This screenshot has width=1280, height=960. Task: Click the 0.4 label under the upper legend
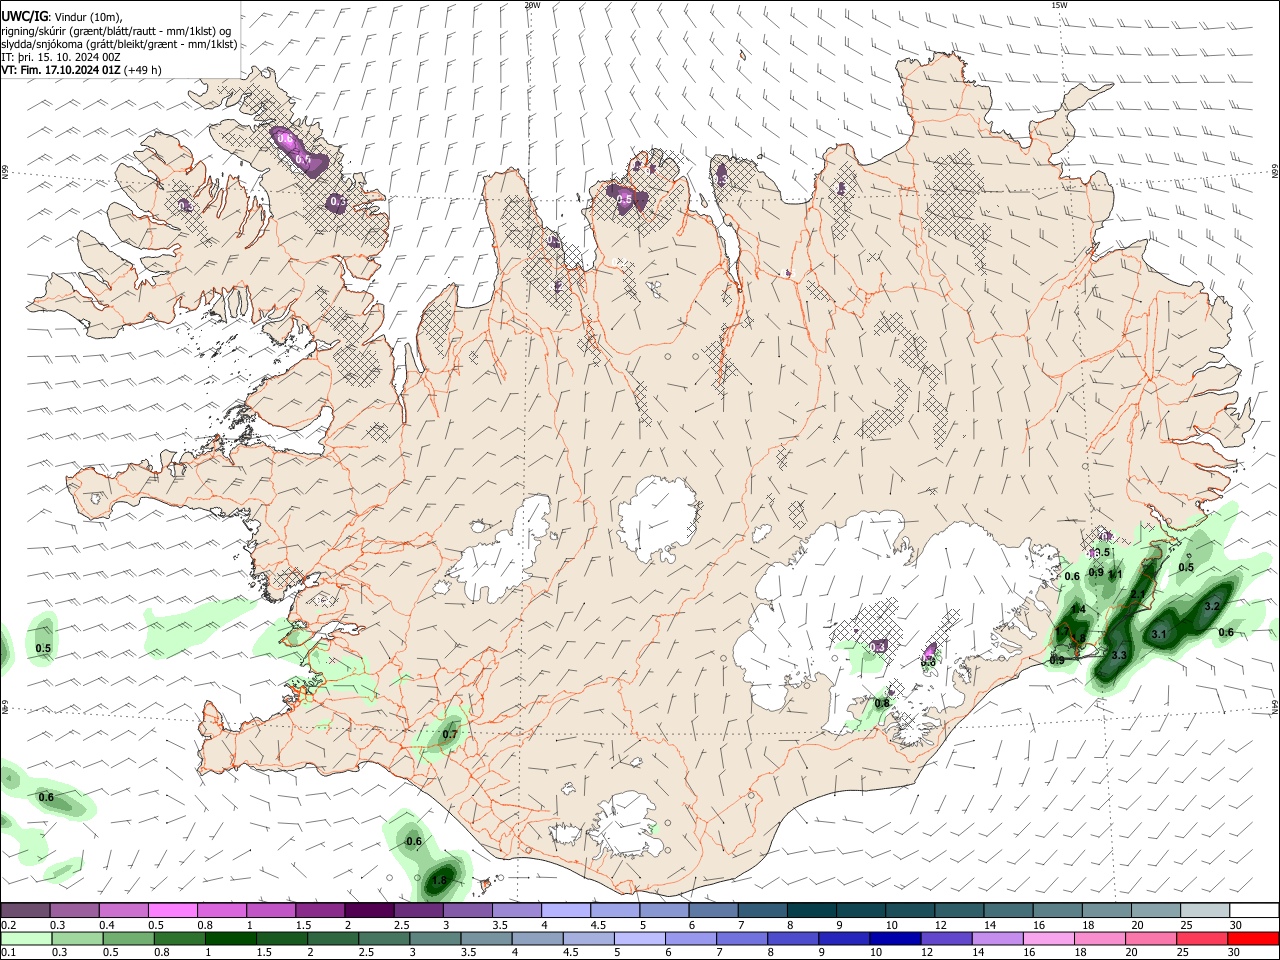click(107, 925)
